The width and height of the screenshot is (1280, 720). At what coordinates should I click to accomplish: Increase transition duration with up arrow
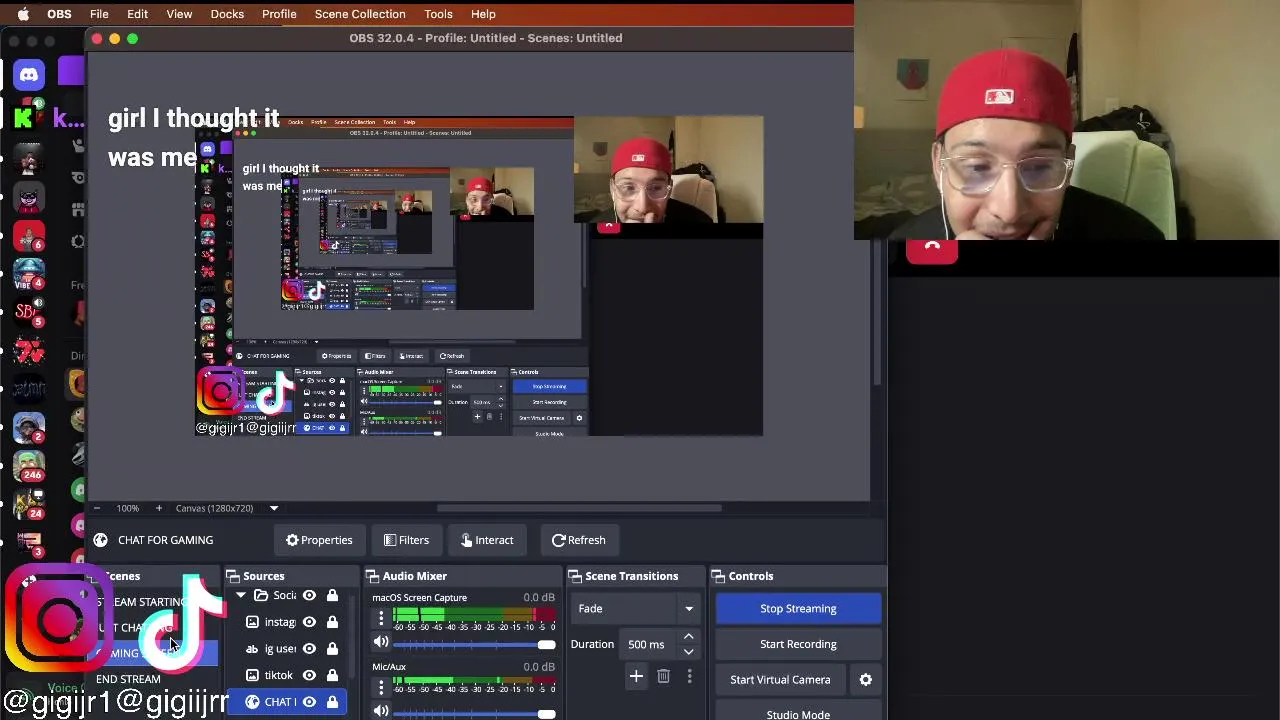point(688,637)
